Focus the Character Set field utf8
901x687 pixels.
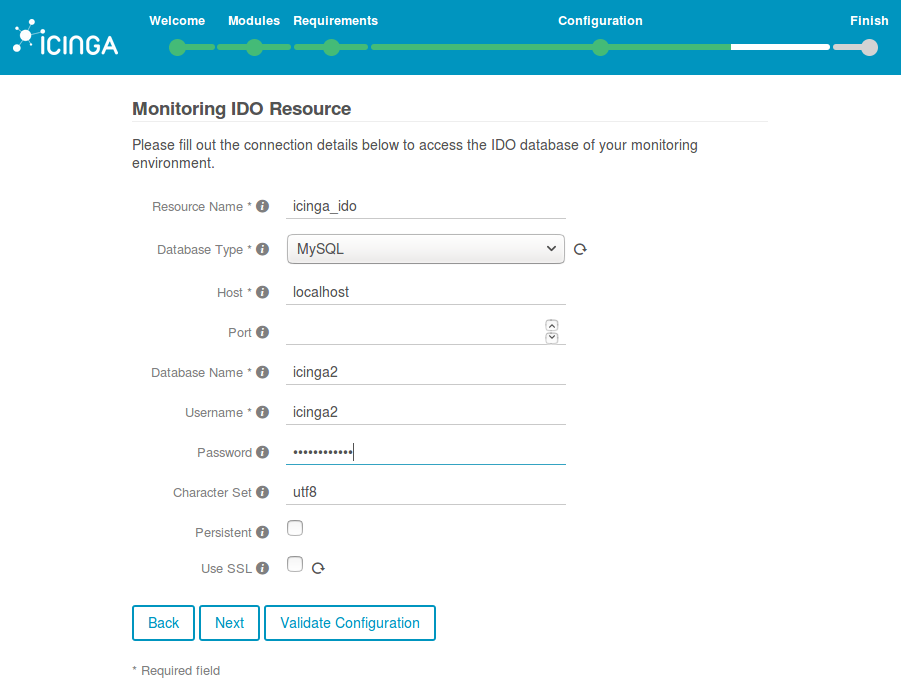(426, 492)
